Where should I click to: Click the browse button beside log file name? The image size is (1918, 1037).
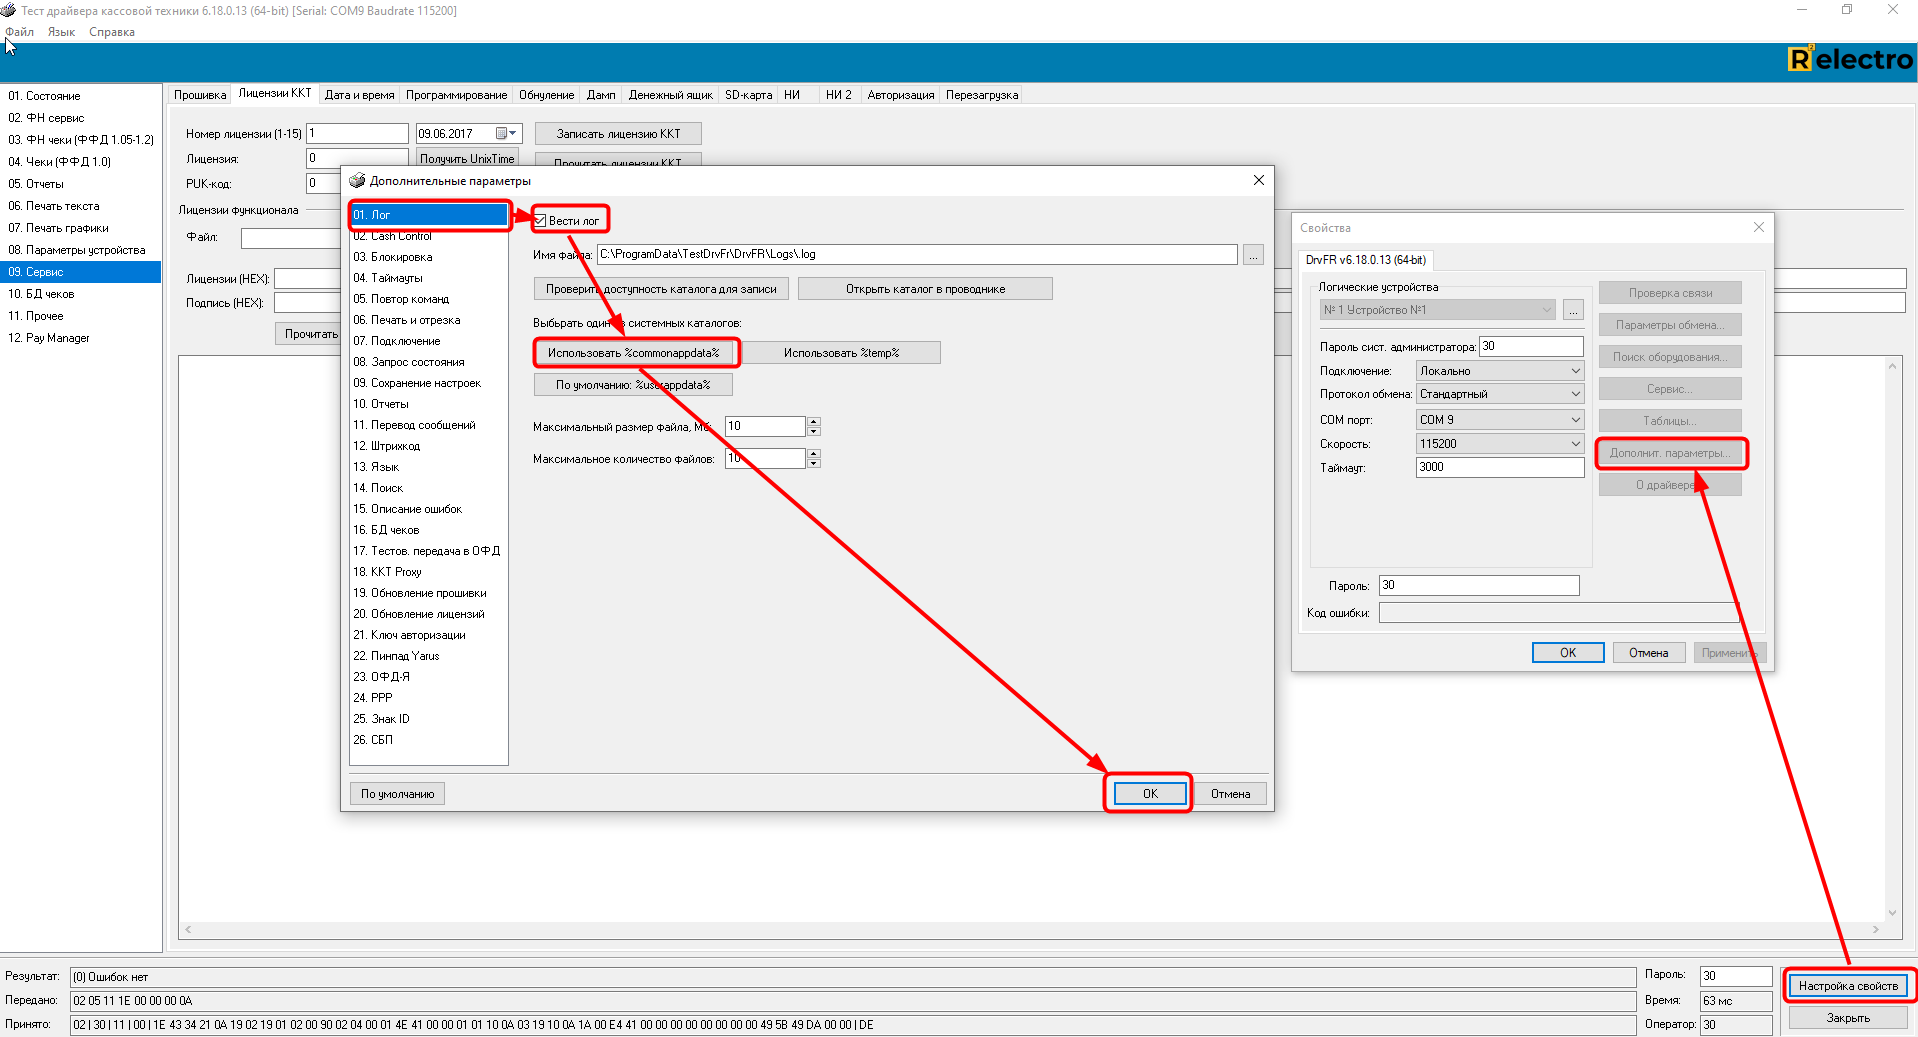1253,256
